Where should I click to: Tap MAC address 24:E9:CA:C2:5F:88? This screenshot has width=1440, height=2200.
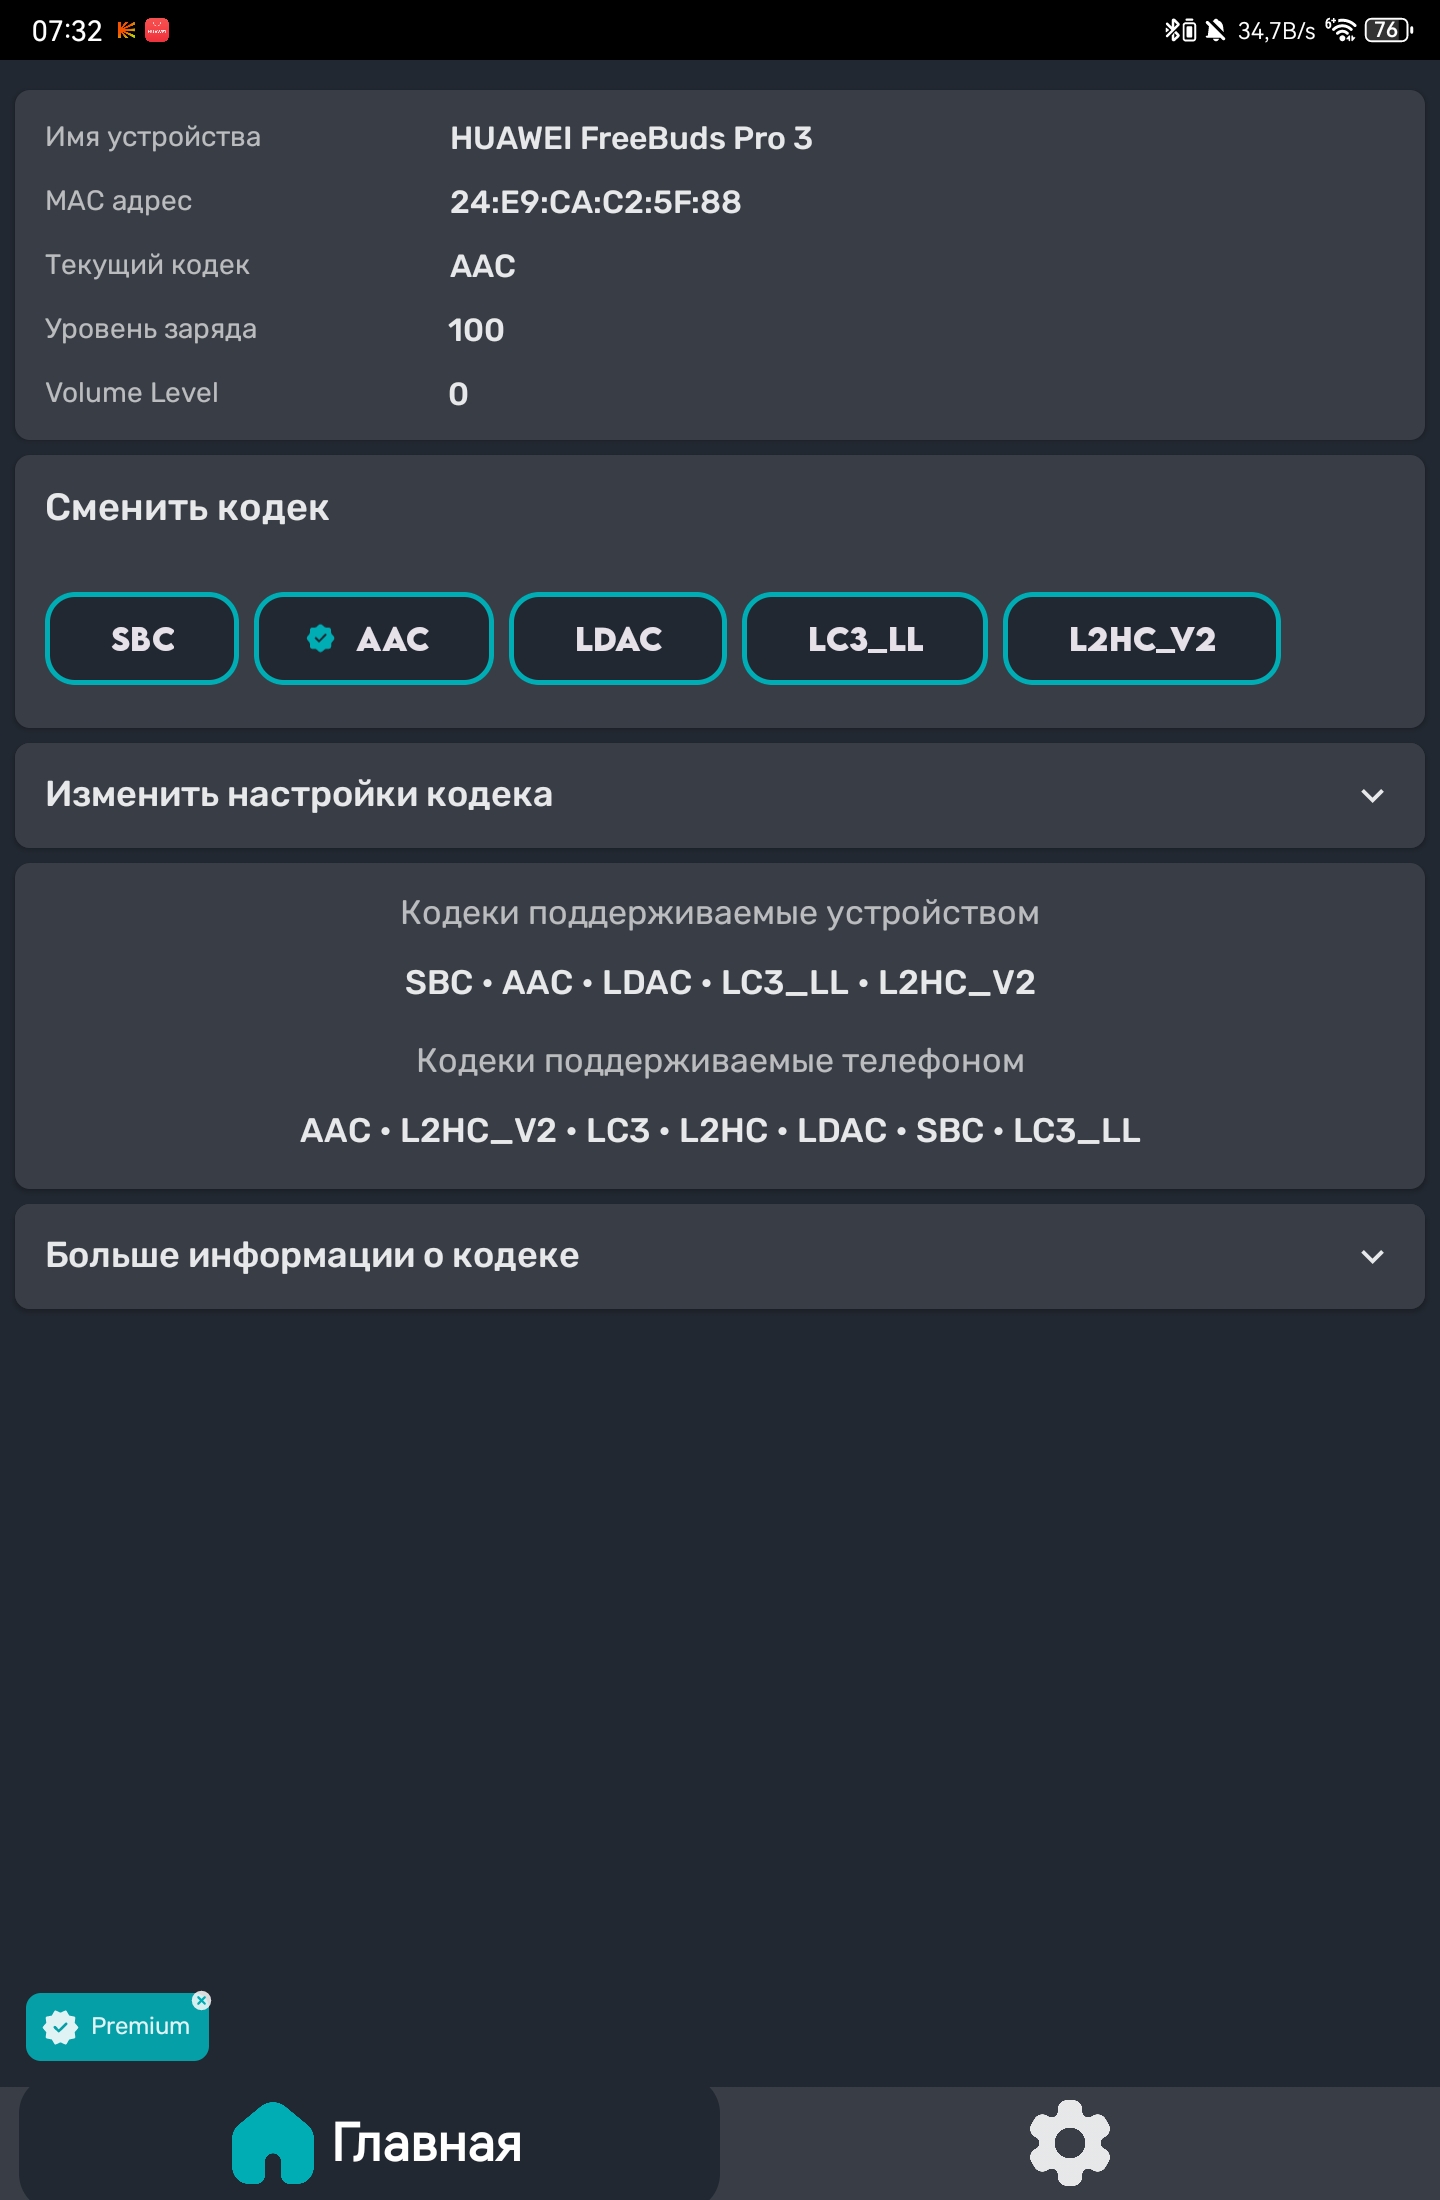[595, 202]
